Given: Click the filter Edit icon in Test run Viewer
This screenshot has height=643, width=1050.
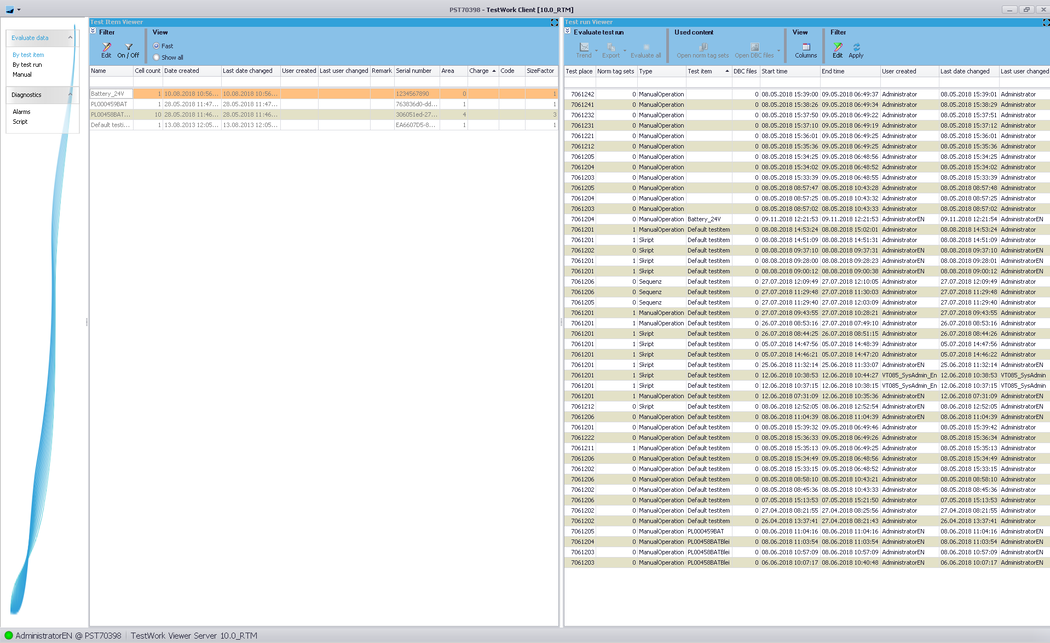Looking at the screenshot, I should pyautogui.click(x=838, y=48).
